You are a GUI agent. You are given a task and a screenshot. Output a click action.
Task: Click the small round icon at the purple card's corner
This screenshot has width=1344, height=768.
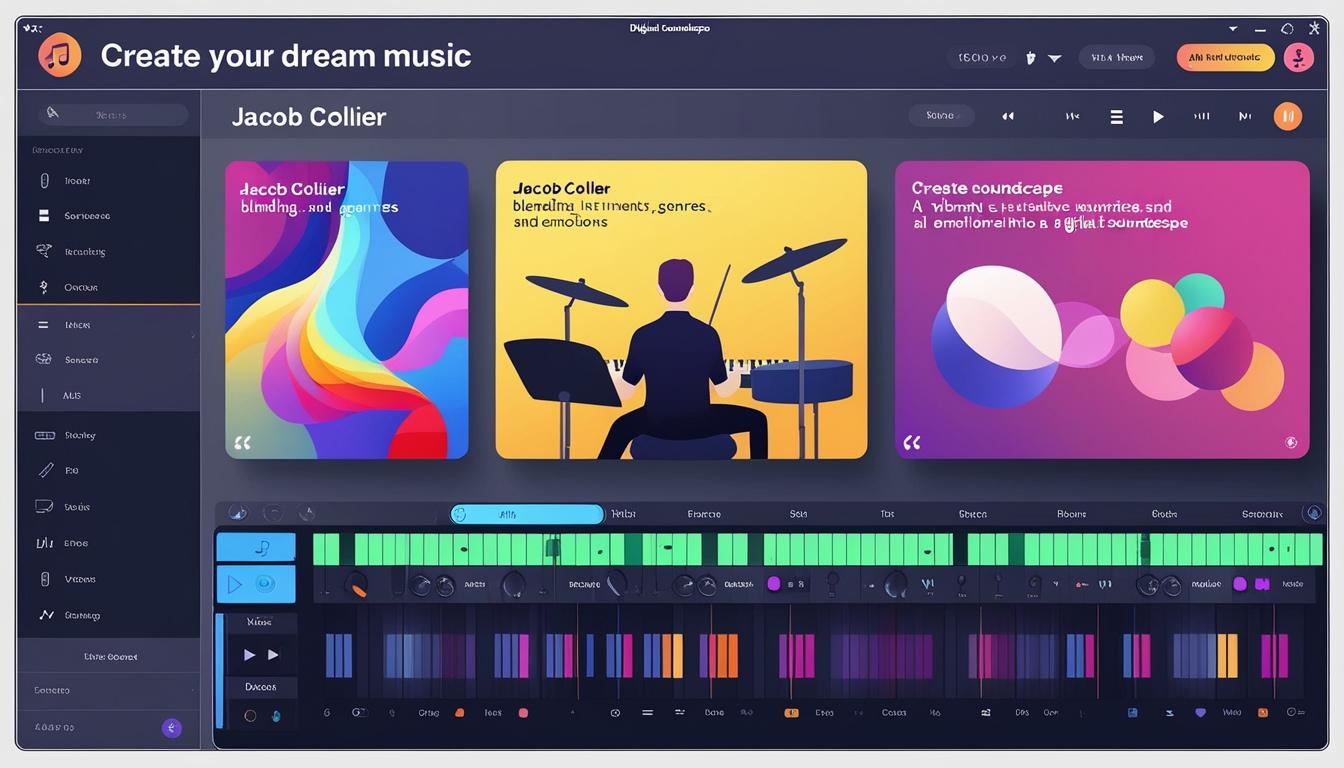(1291, 442)
